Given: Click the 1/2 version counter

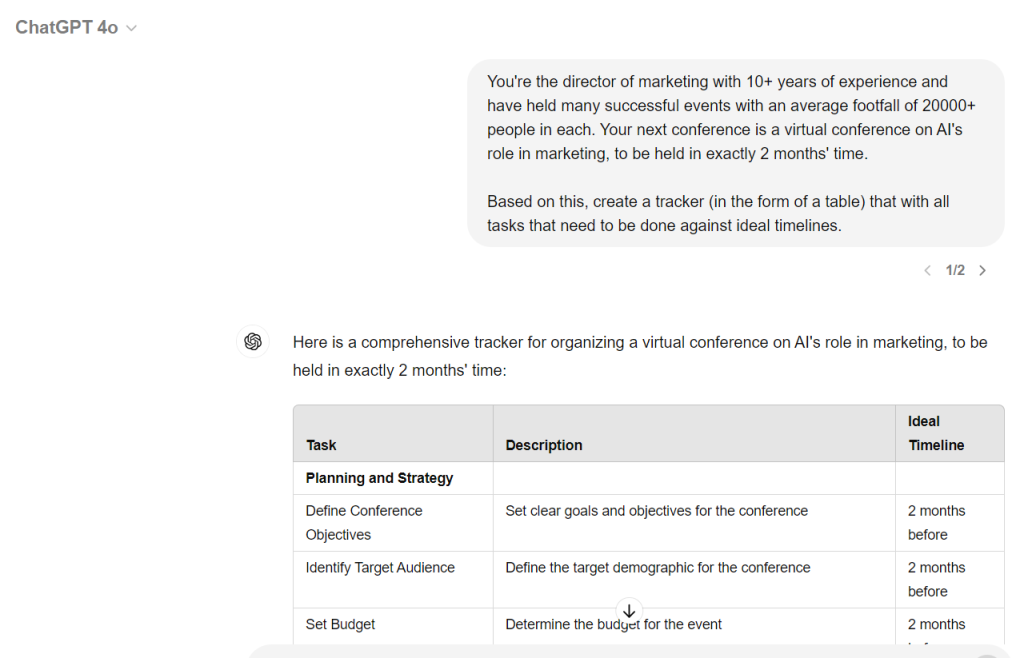Looking at the screenshot, I should coord(955,270).
